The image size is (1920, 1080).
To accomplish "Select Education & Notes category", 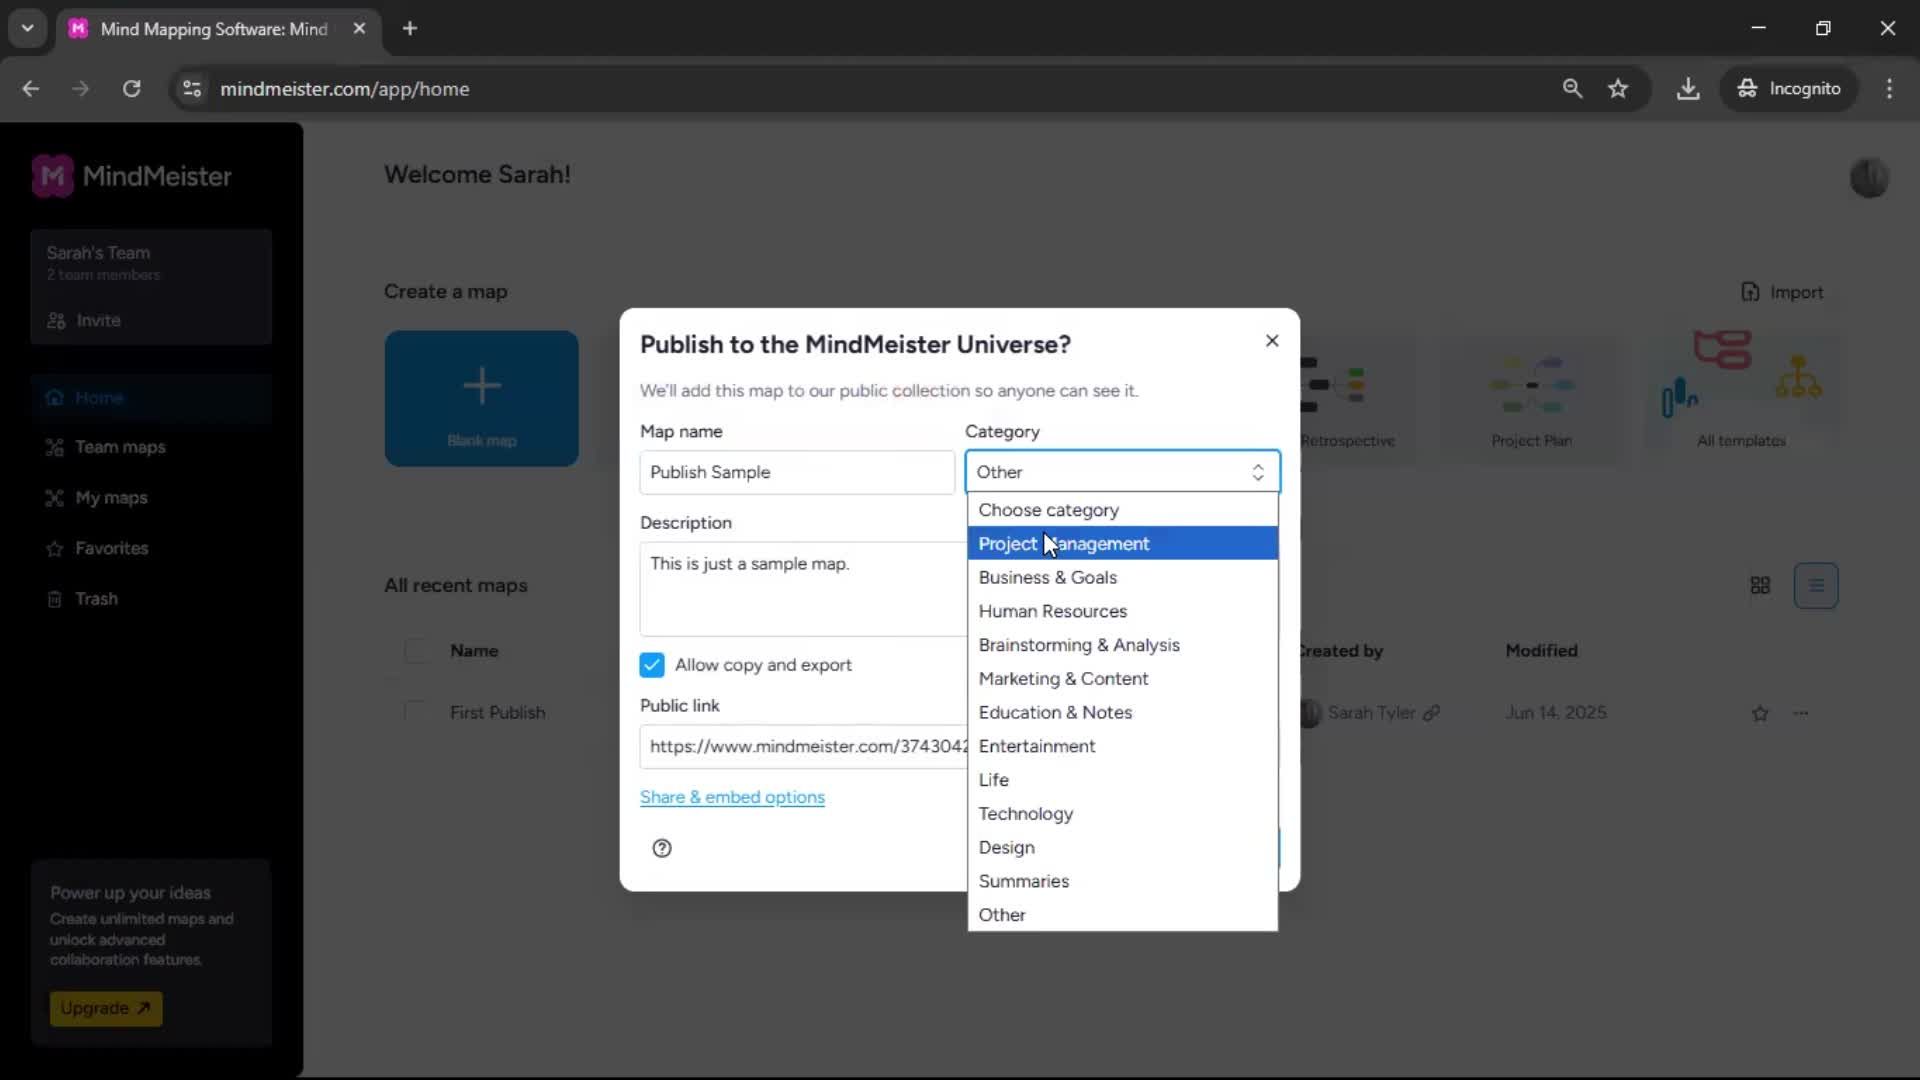I will click(x=1122, y=713).
